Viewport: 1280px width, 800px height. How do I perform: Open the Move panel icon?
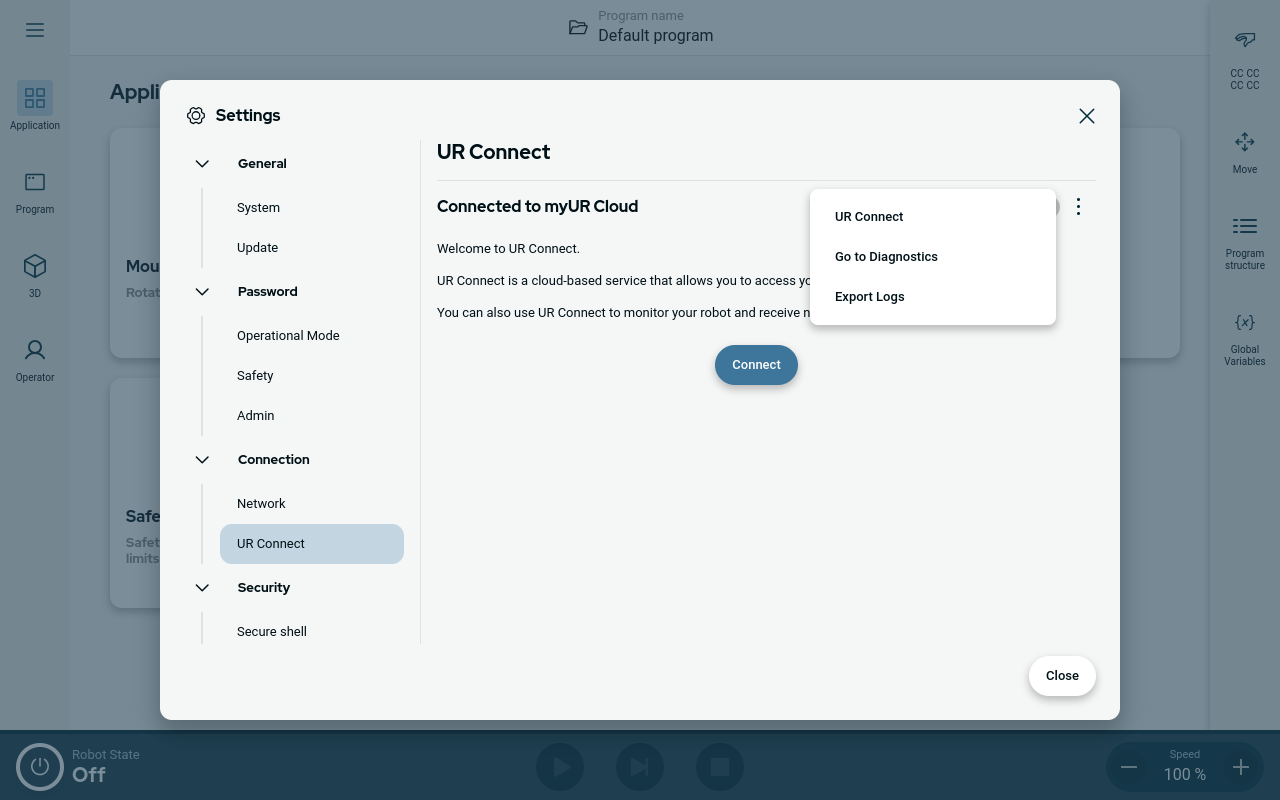1244,143
